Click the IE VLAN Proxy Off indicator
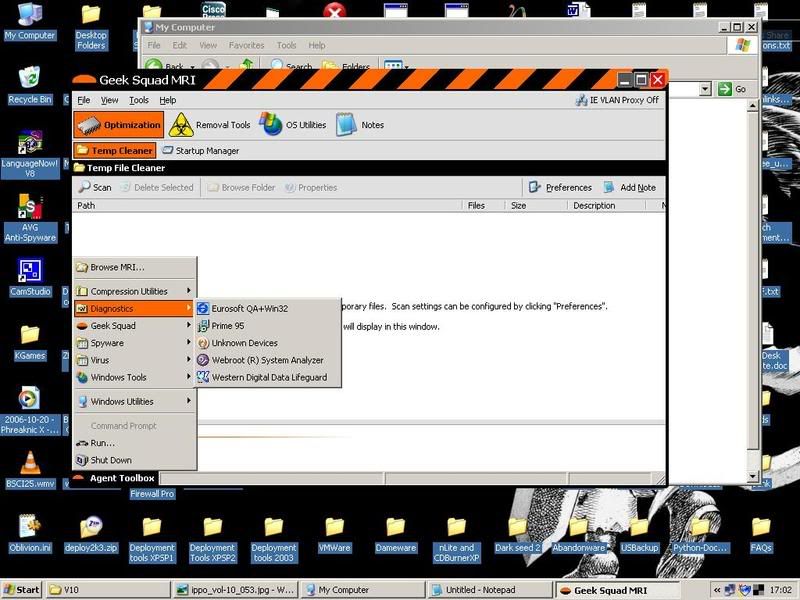 point(617,100)
